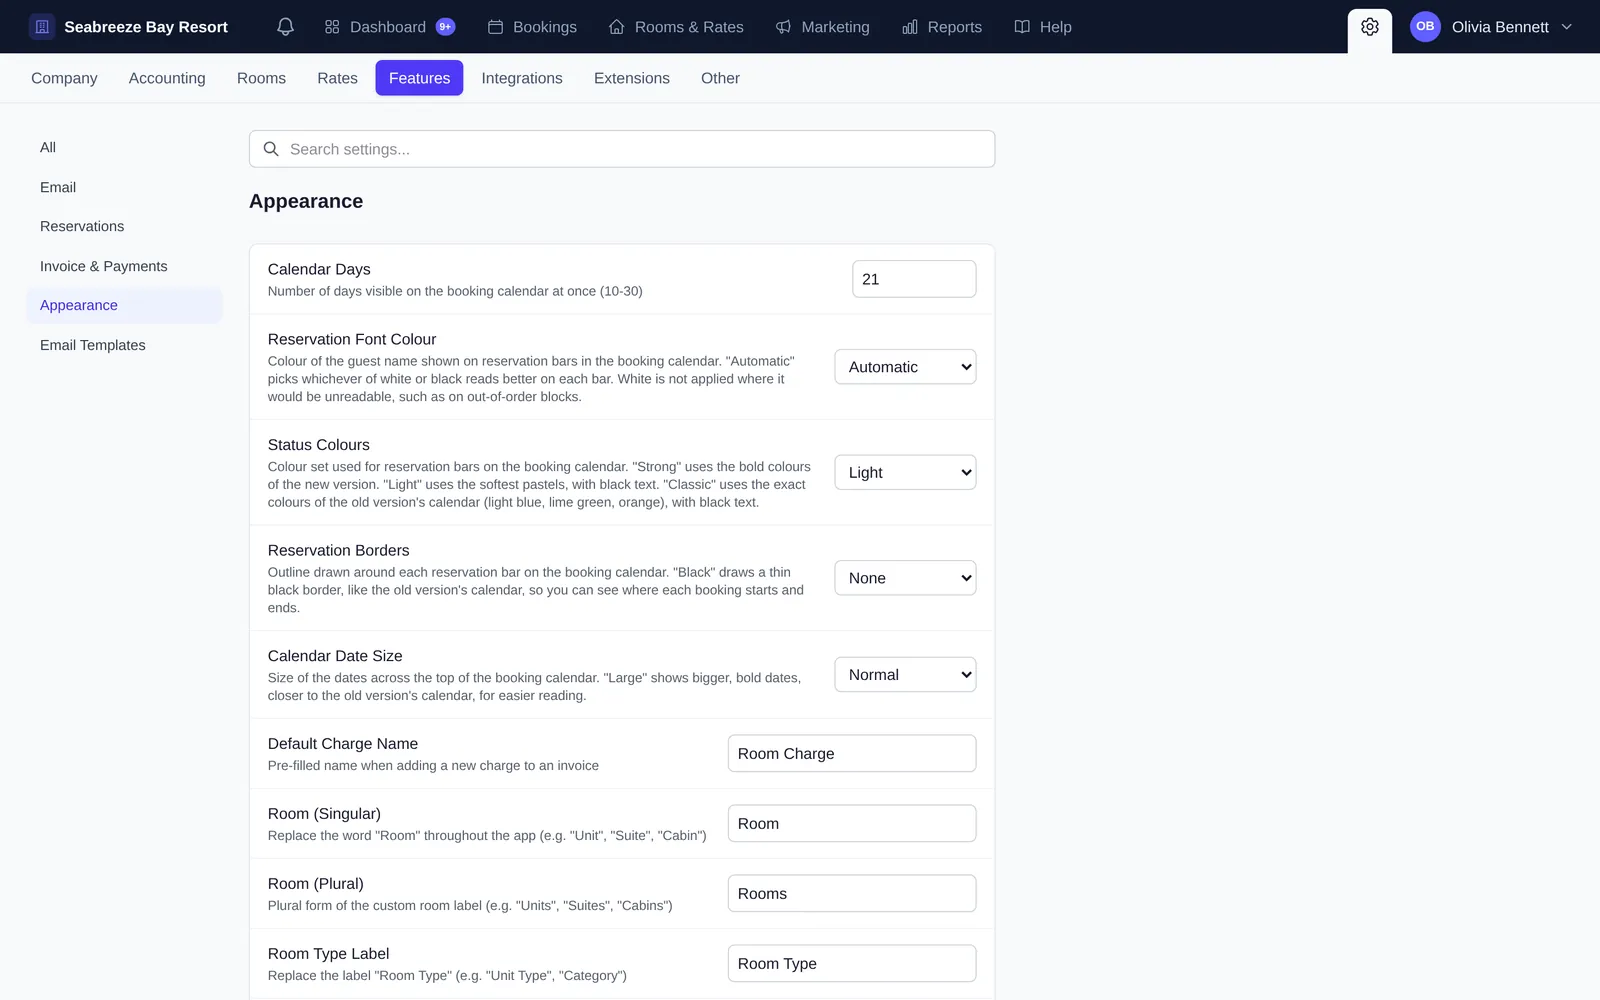Select Appearance in the sidebar
This screenshot has height=1000, width=1600.
pos(124,305)
